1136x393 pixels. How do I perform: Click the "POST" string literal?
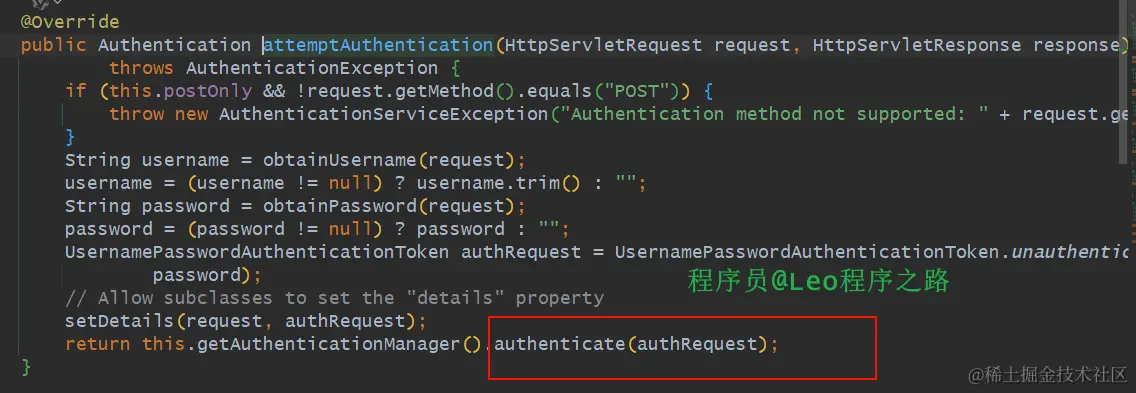coord(636,92)
